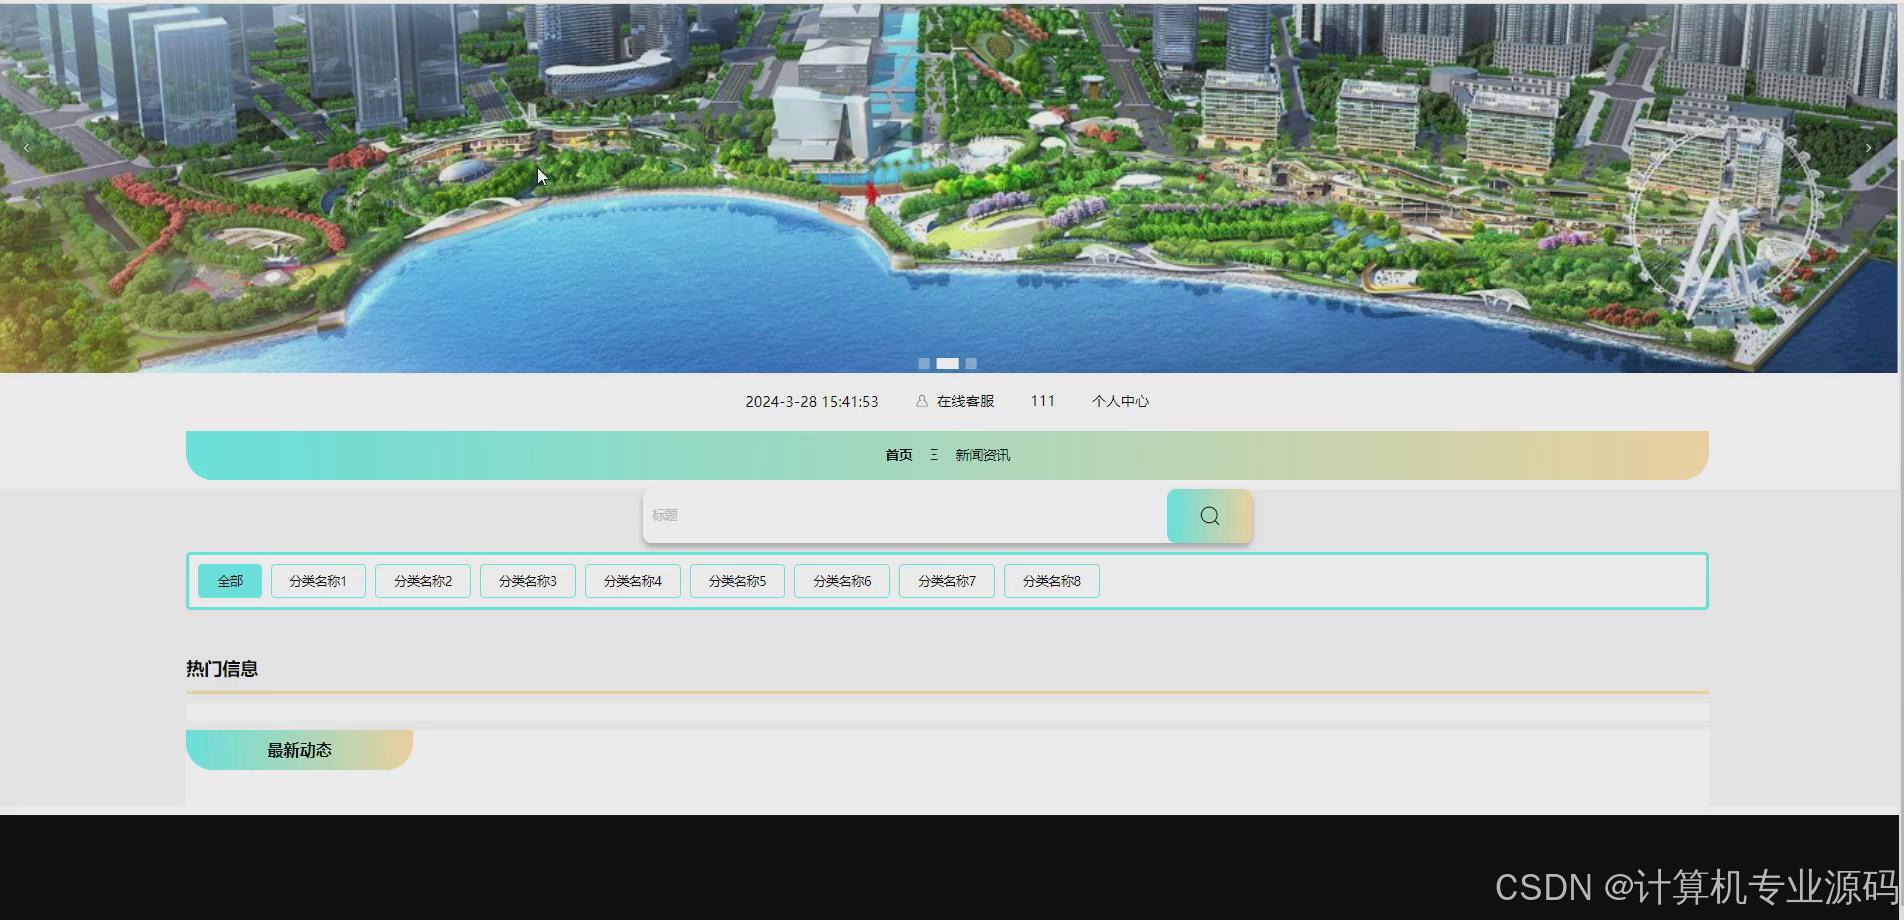
Task: Select the 分类名称1 category button
Action: [317, 580]
